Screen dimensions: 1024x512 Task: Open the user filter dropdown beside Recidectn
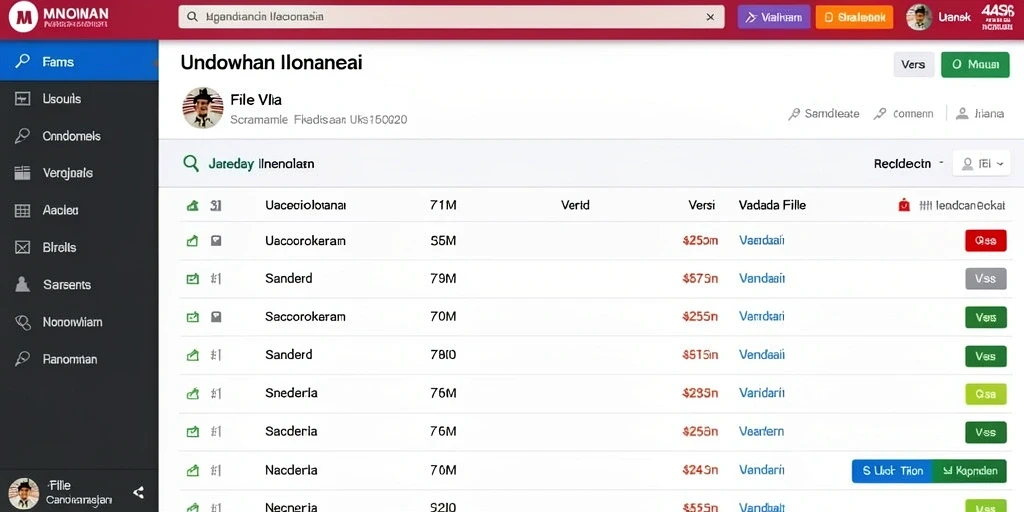(981, 163)
